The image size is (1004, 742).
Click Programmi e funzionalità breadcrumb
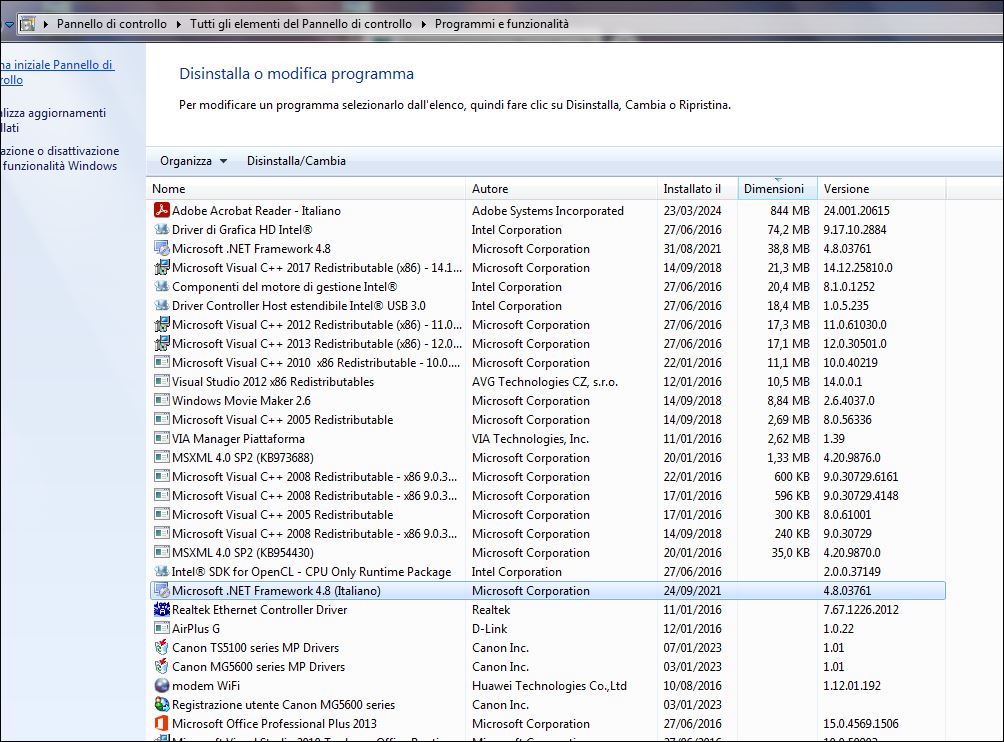501,24
